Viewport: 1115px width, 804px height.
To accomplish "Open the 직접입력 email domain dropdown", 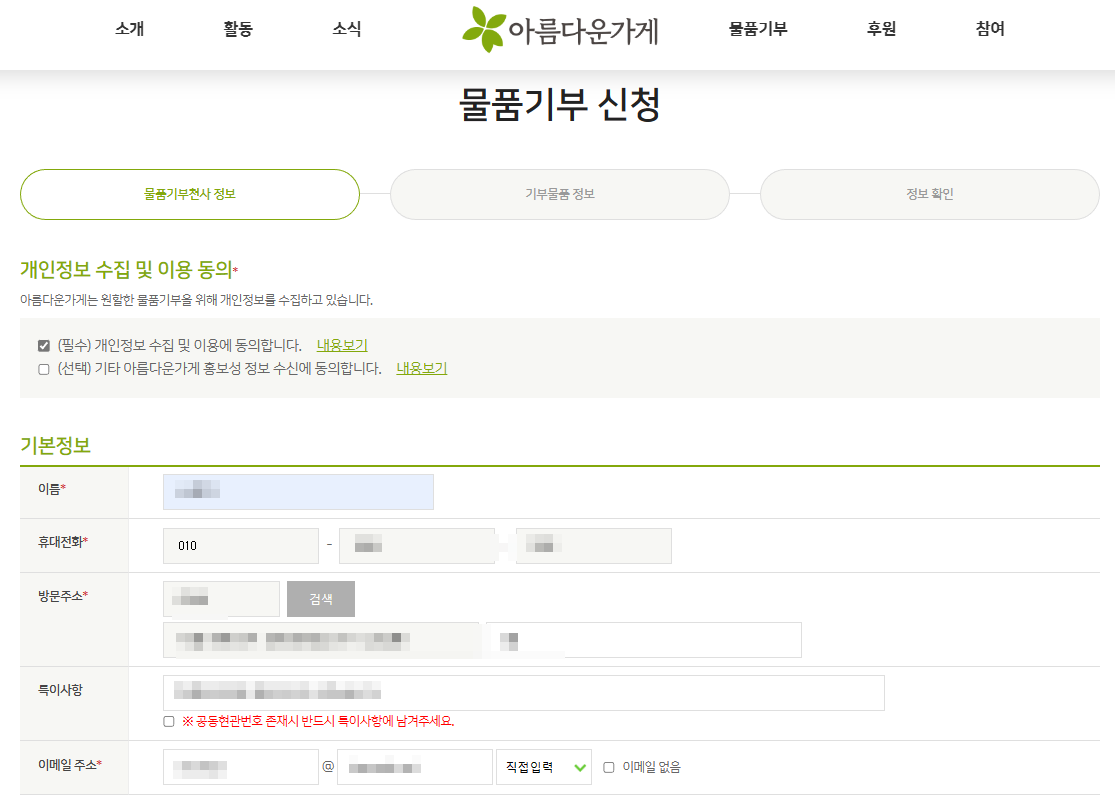I will [544, 767].
